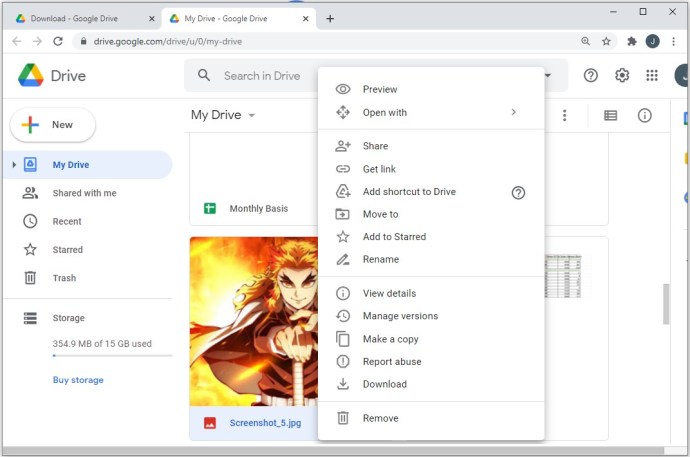Click help icon beside Add shortcut to Drive

(518, 193)
